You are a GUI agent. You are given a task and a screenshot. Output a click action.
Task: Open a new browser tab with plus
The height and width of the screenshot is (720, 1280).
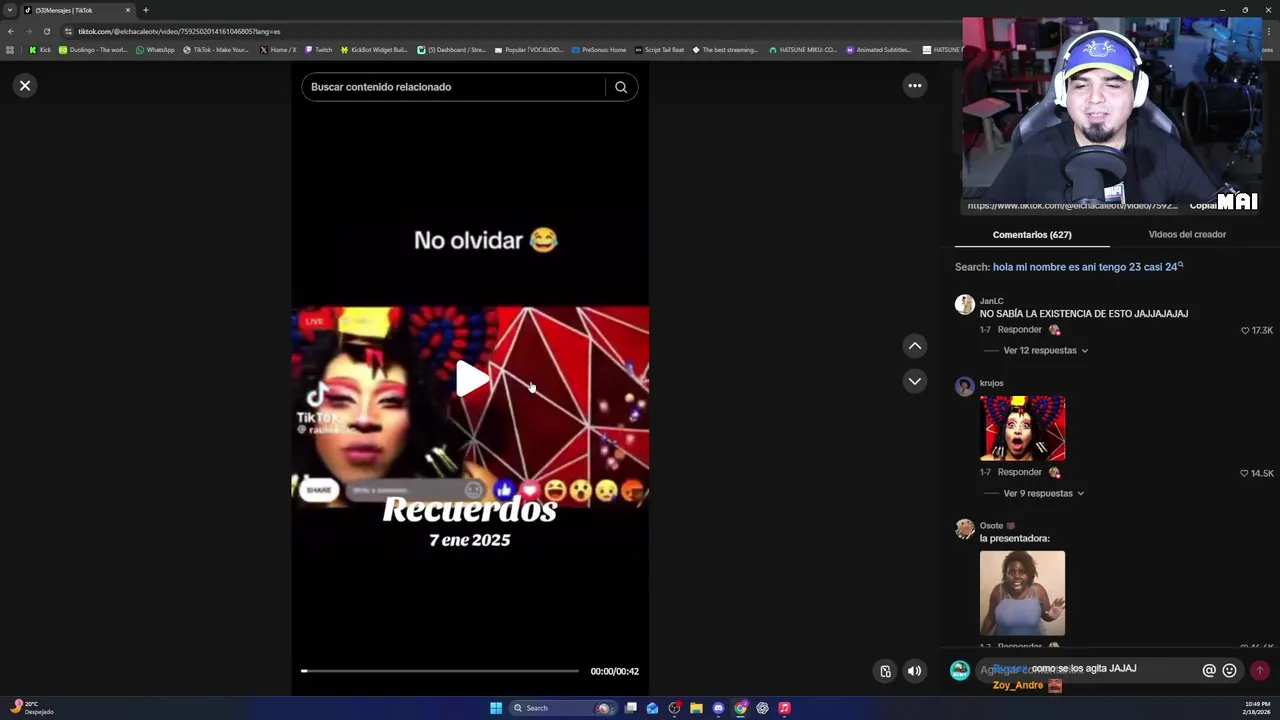(x=145, y=10)
